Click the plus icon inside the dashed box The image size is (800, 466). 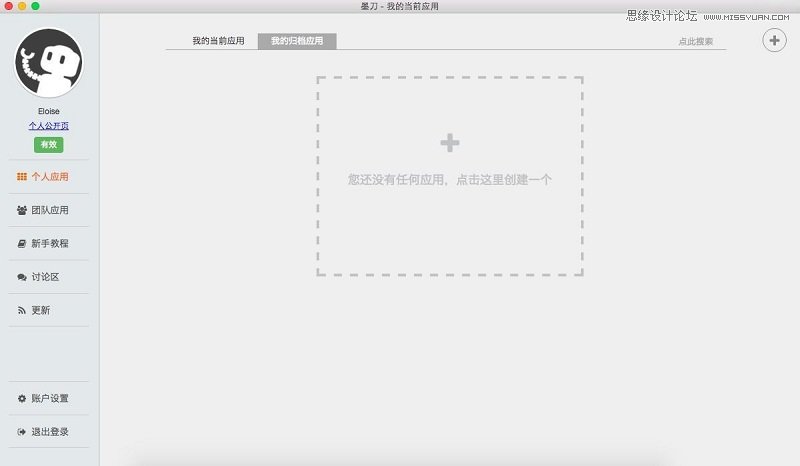[449, 143]
